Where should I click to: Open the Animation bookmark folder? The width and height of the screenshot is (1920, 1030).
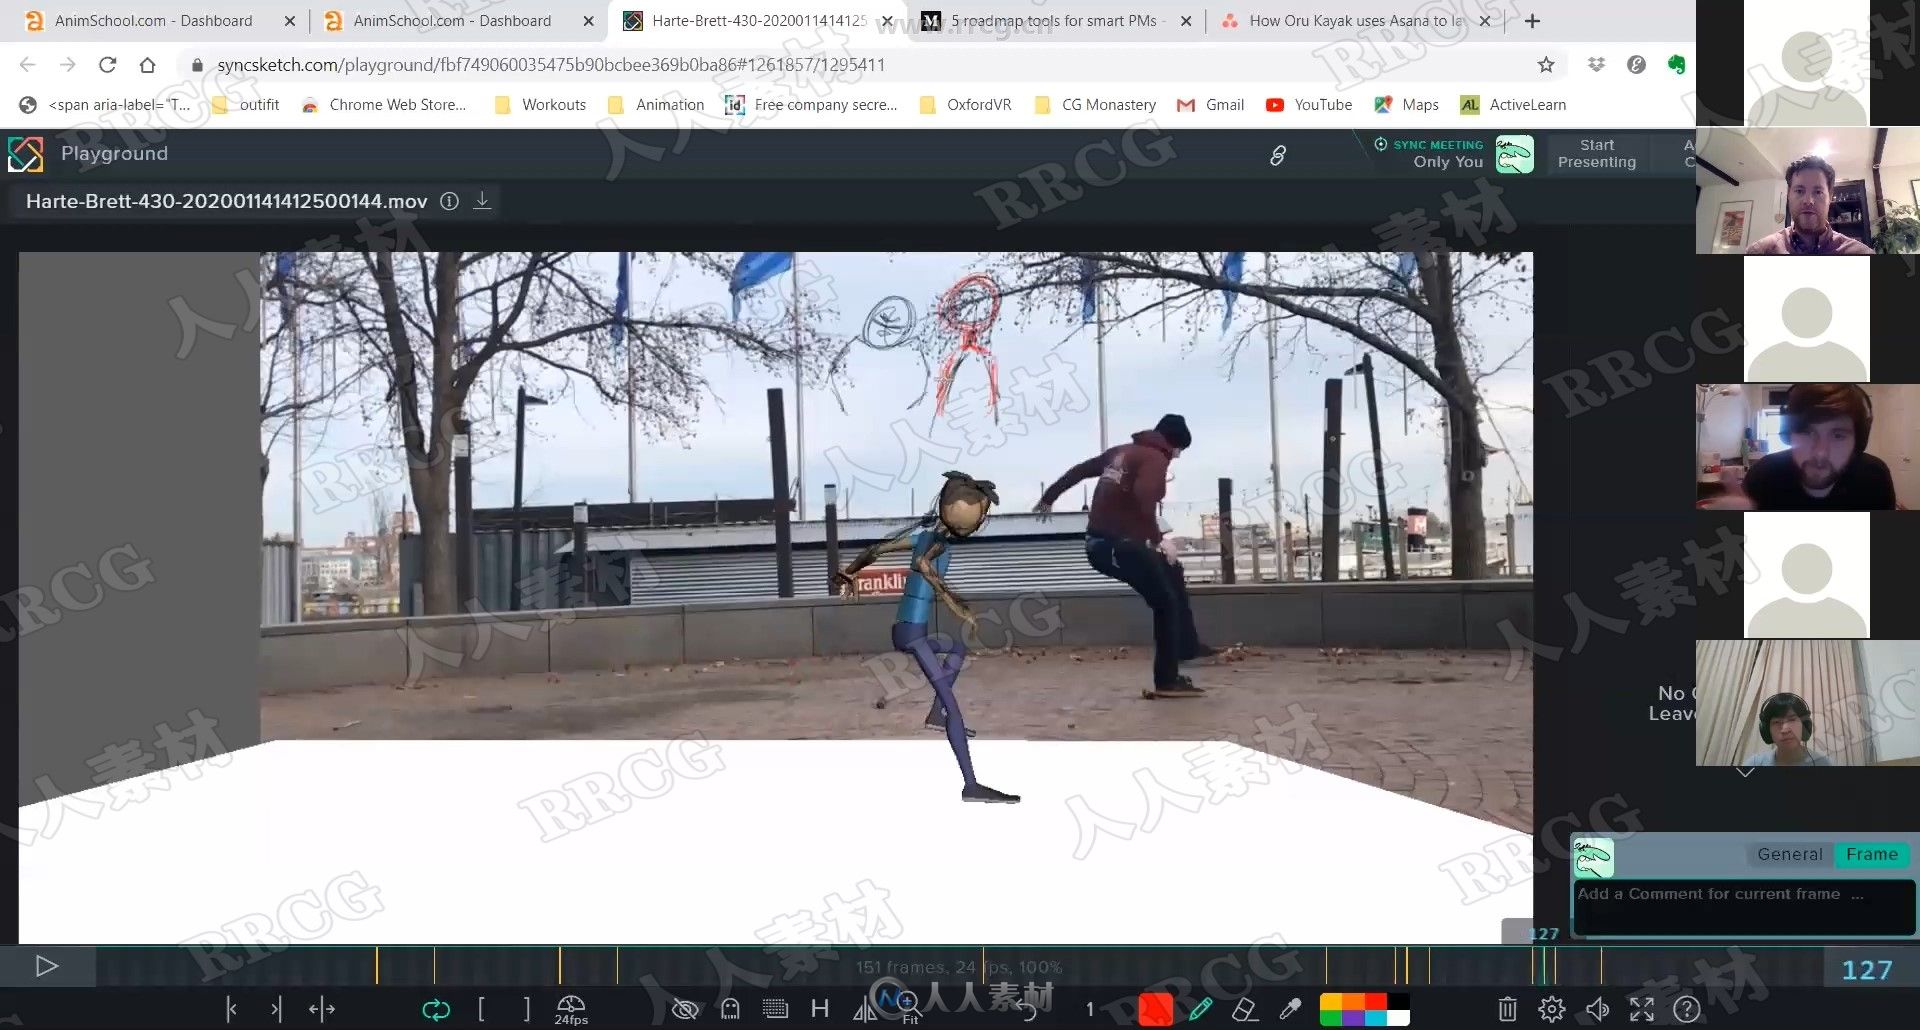point(656,104)
